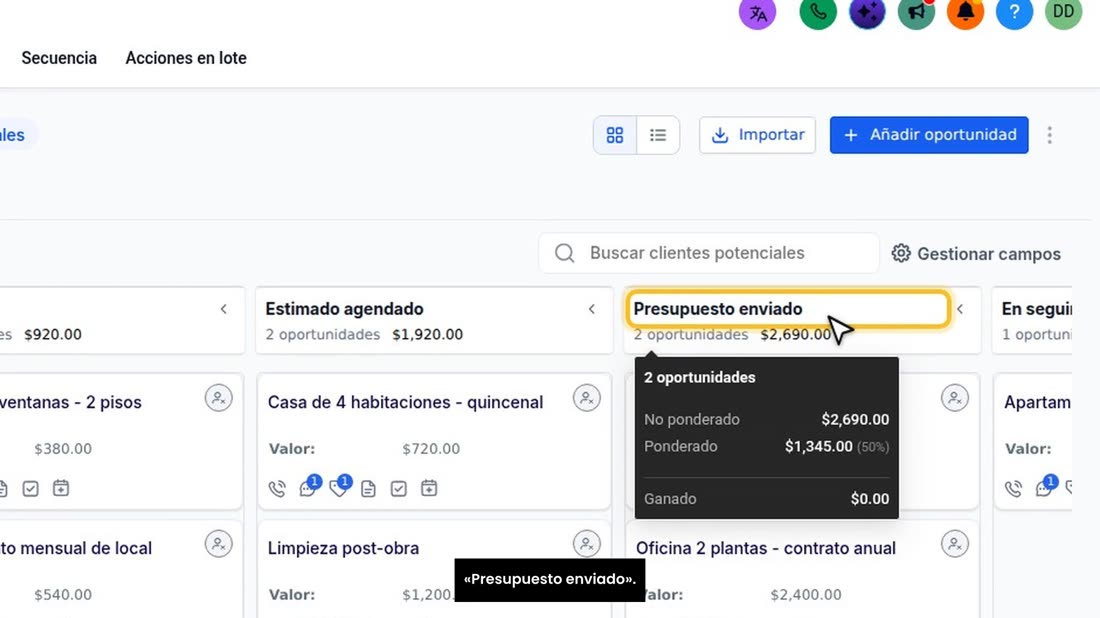1100x618 pixels.
Task: Open the tasks icon on Casa de 4 habitaciones card
Action: pos(398,488)
